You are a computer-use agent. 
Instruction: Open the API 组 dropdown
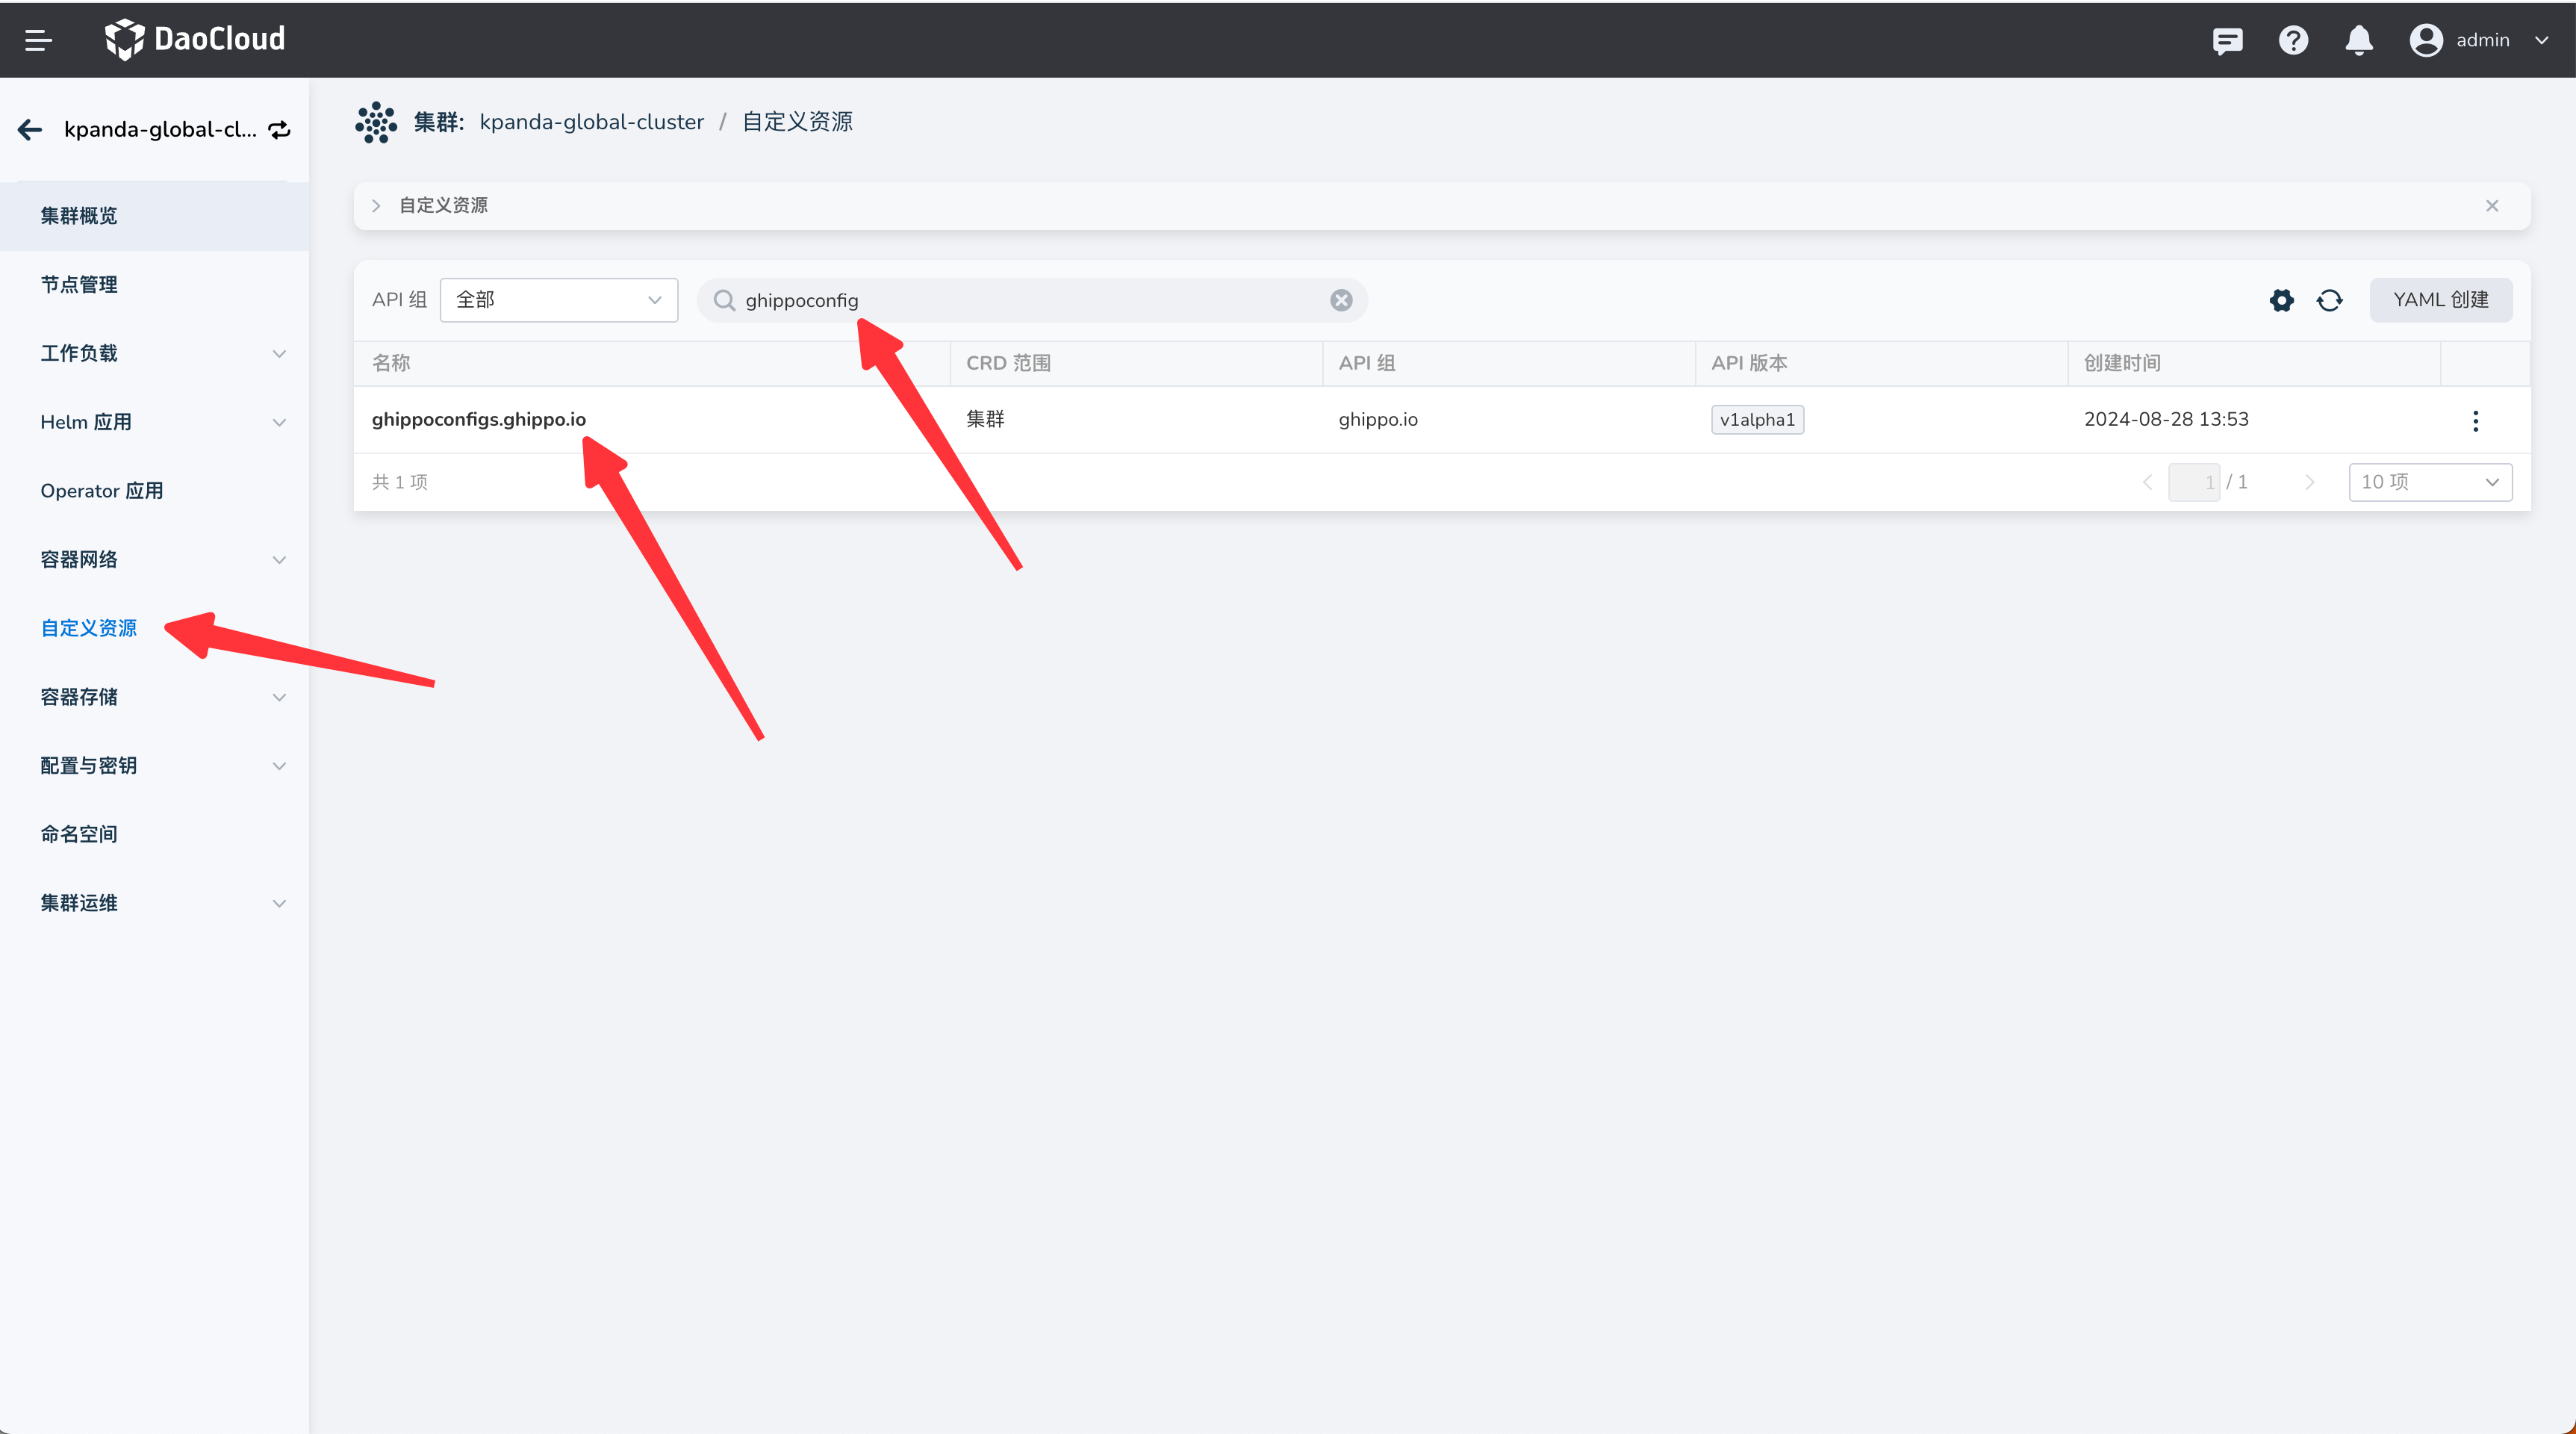[558, 300]
